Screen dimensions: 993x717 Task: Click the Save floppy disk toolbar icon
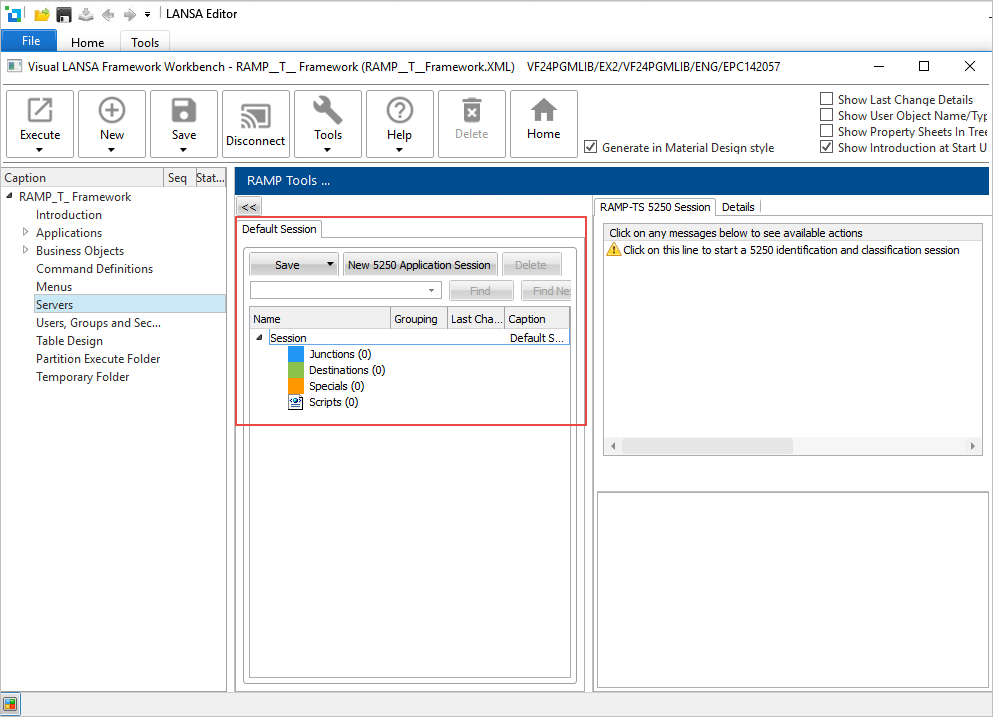(184, 111)
